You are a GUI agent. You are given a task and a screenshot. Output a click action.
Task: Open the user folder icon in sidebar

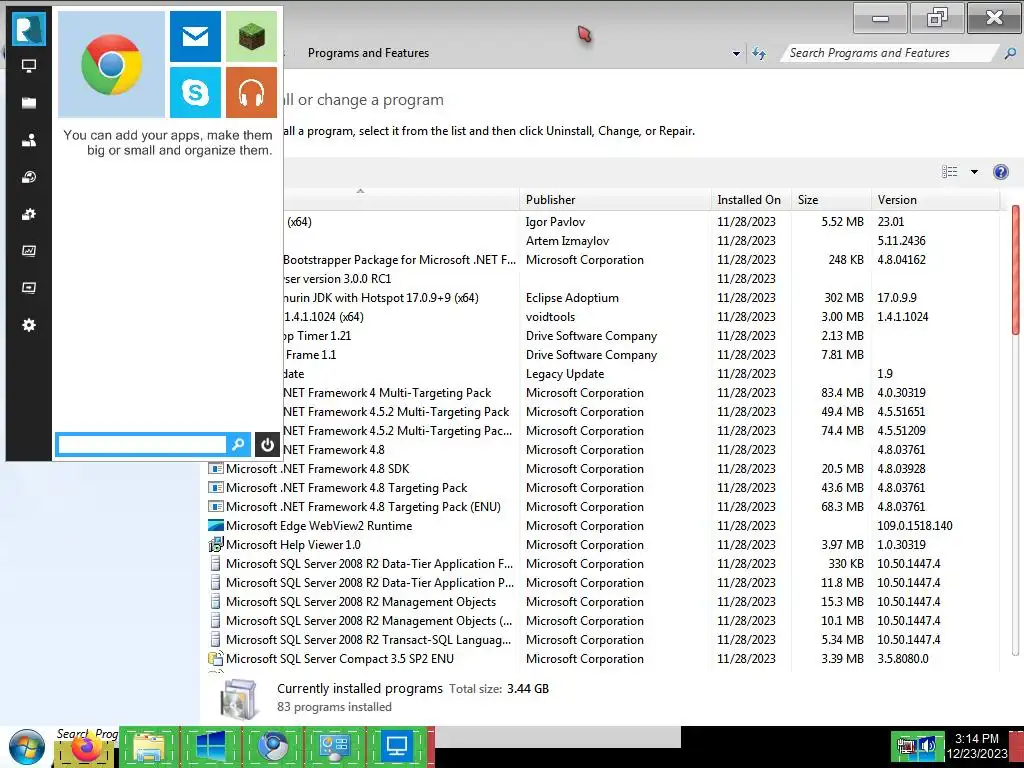pos(29,140)
